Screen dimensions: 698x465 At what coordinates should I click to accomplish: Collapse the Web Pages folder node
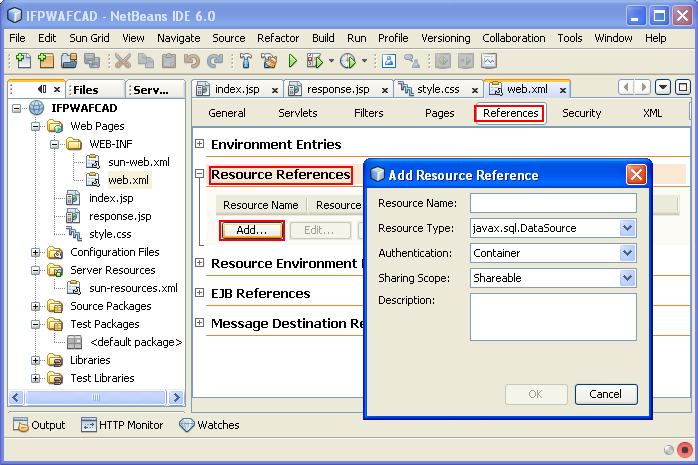click(x=36, y=126)
